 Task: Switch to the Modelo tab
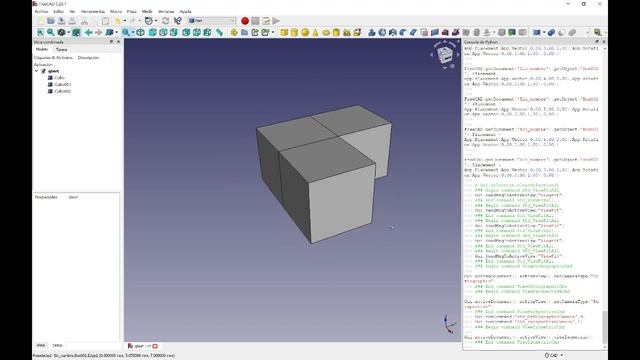42,49
